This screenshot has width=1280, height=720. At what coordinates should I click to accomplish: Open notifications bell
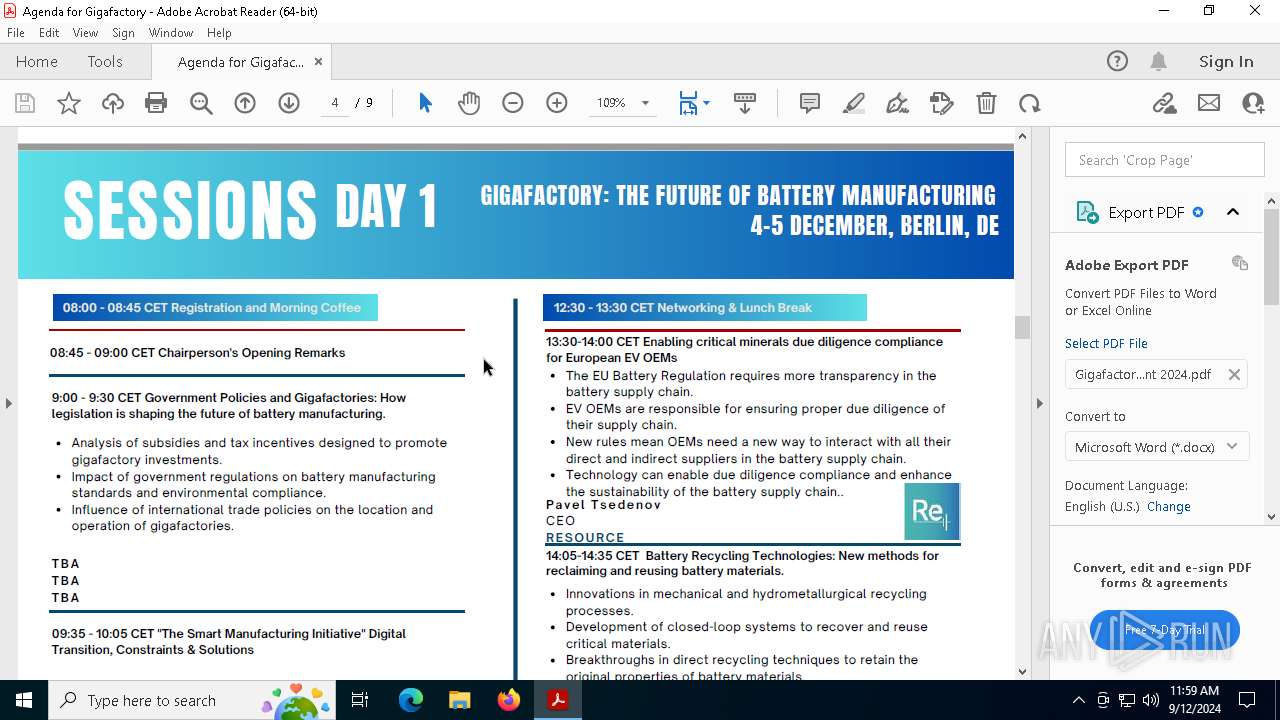1158,61
